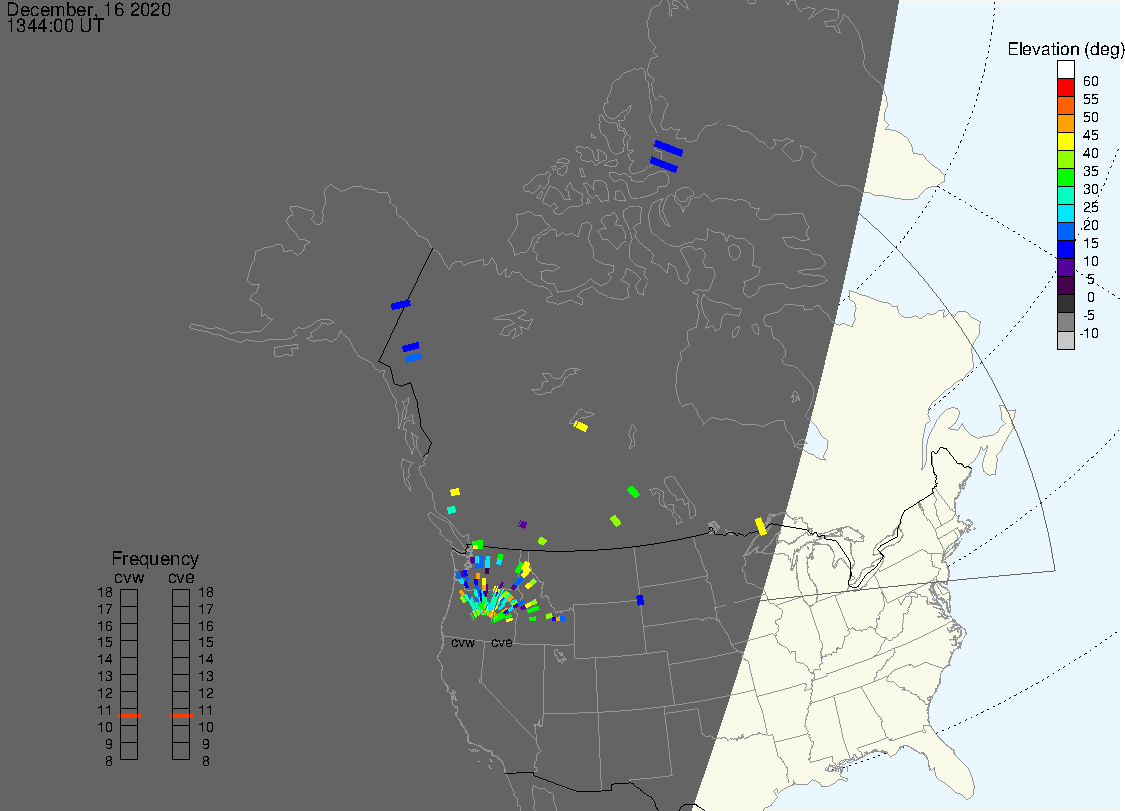The image size is (1125, 811).
Task: Click the white top swatch in Elevation legend
Action: [1065, 69]
